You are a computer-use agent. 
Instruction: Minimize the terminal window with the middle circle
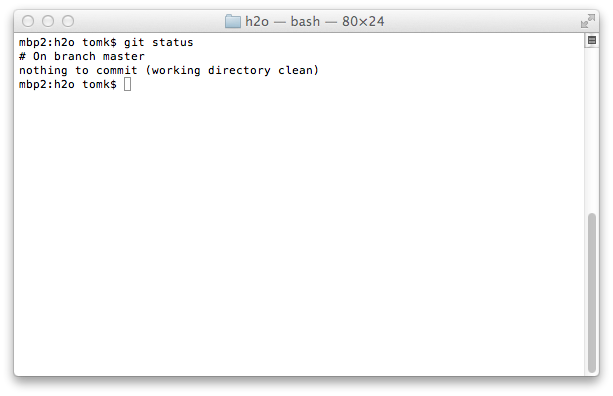[48, 21]
